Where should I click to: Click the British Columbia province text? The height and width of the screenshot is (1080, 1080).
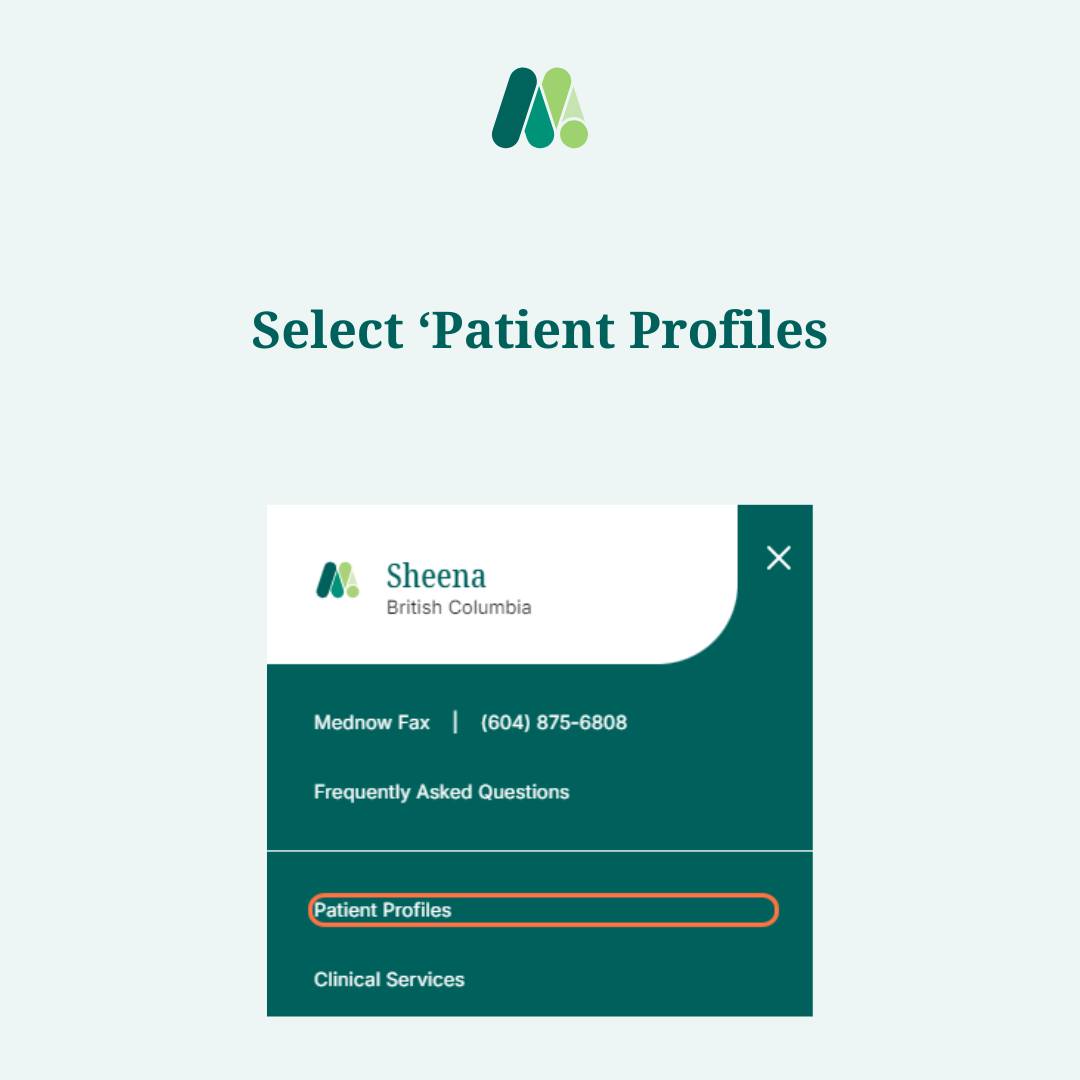pos(459,608)
